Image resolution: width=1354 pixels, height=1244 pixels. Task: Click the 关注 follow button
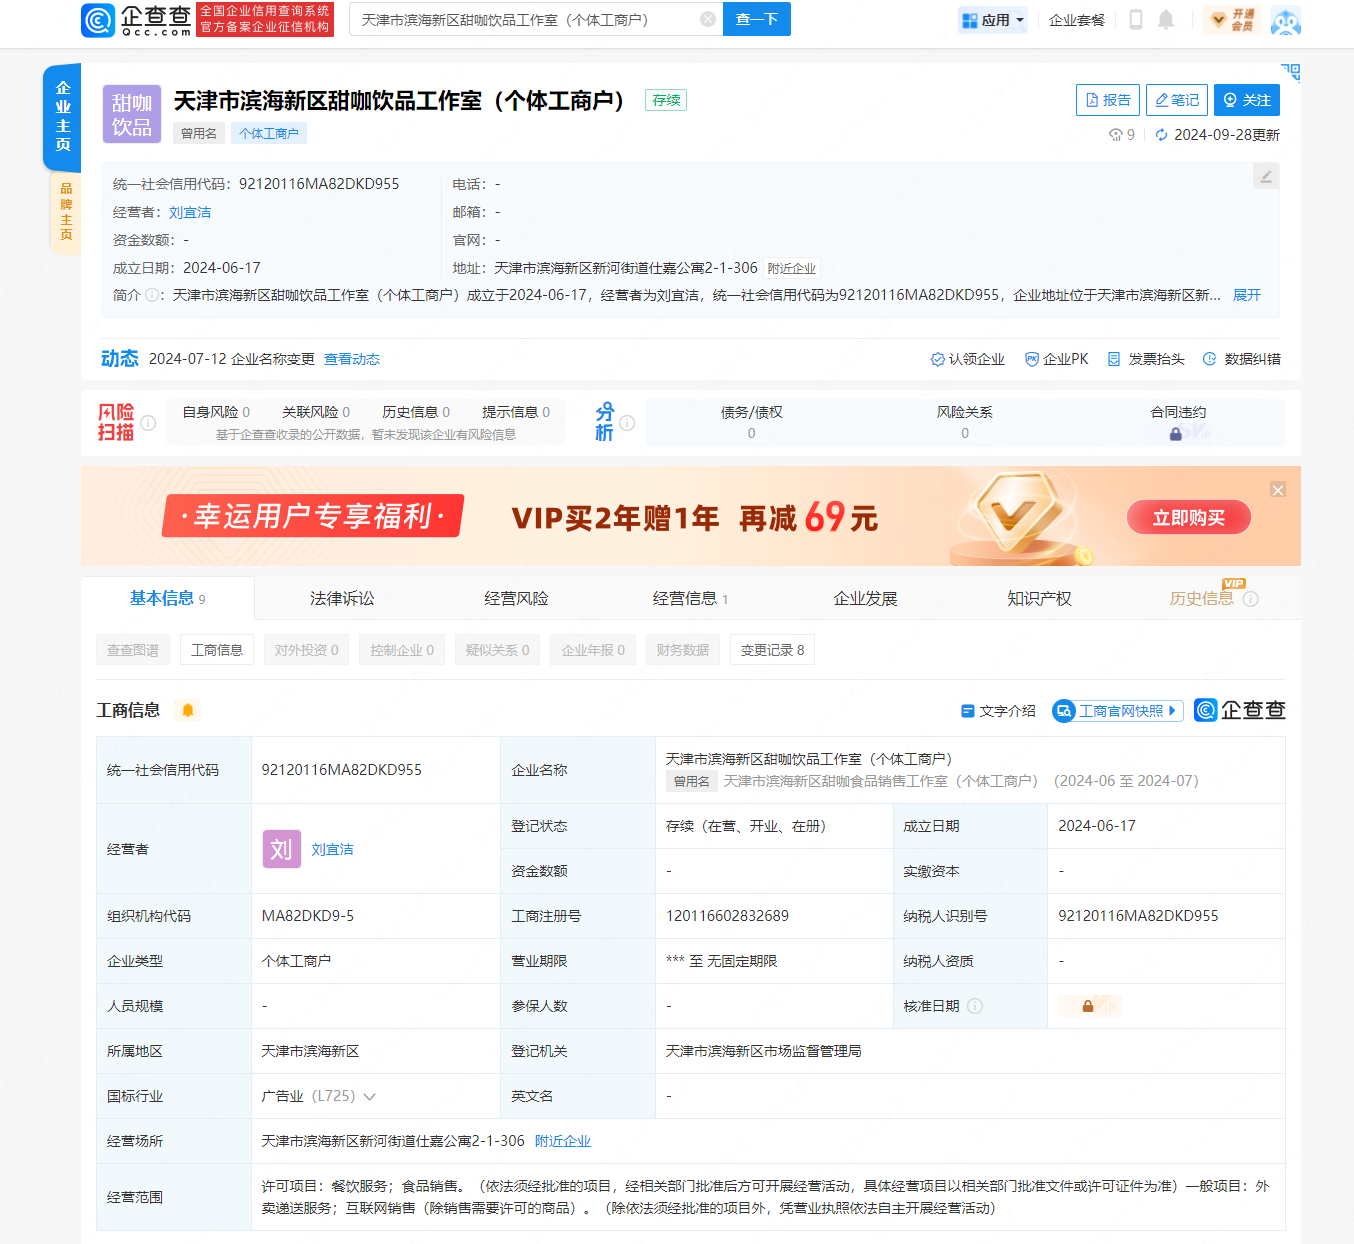(1247, 100)
